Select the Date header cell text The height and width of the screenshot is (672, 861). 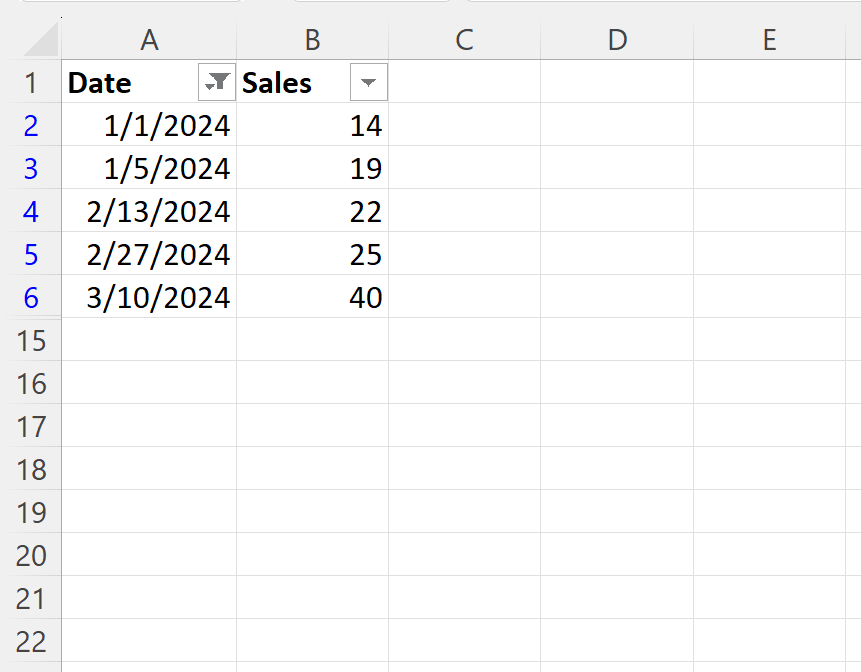(x=99, y=83)
